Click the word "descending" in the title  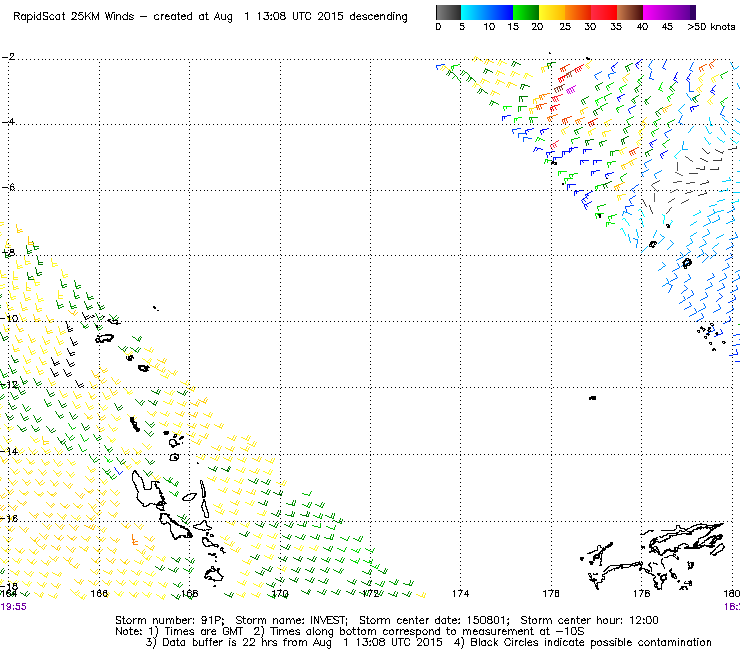point(378,17)
